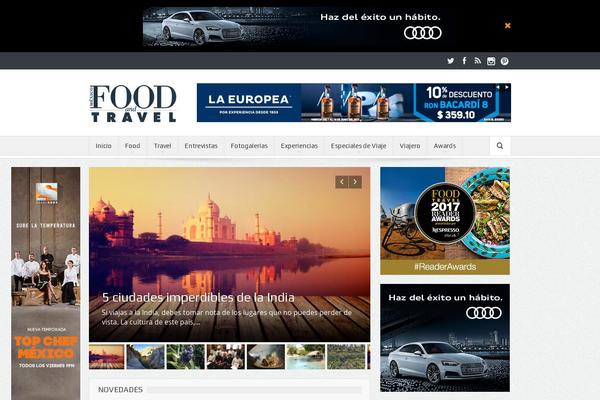The width and height of the screenshot is (600, 400).
Task: Click the article excerpt 'Si viajas a la India'
Action: tap(227, 317)
